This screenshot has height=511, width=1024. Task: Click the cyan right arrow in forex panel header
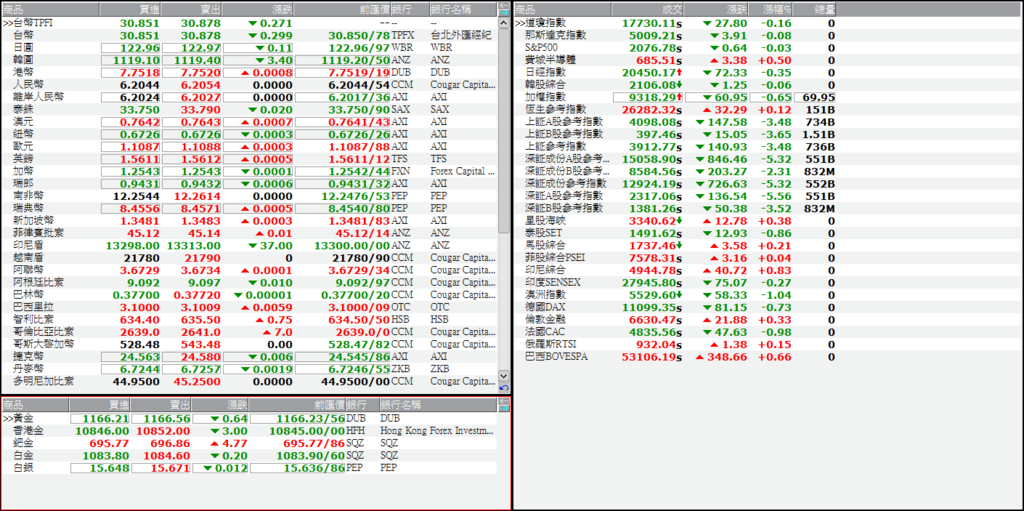[x=504, y=12]
